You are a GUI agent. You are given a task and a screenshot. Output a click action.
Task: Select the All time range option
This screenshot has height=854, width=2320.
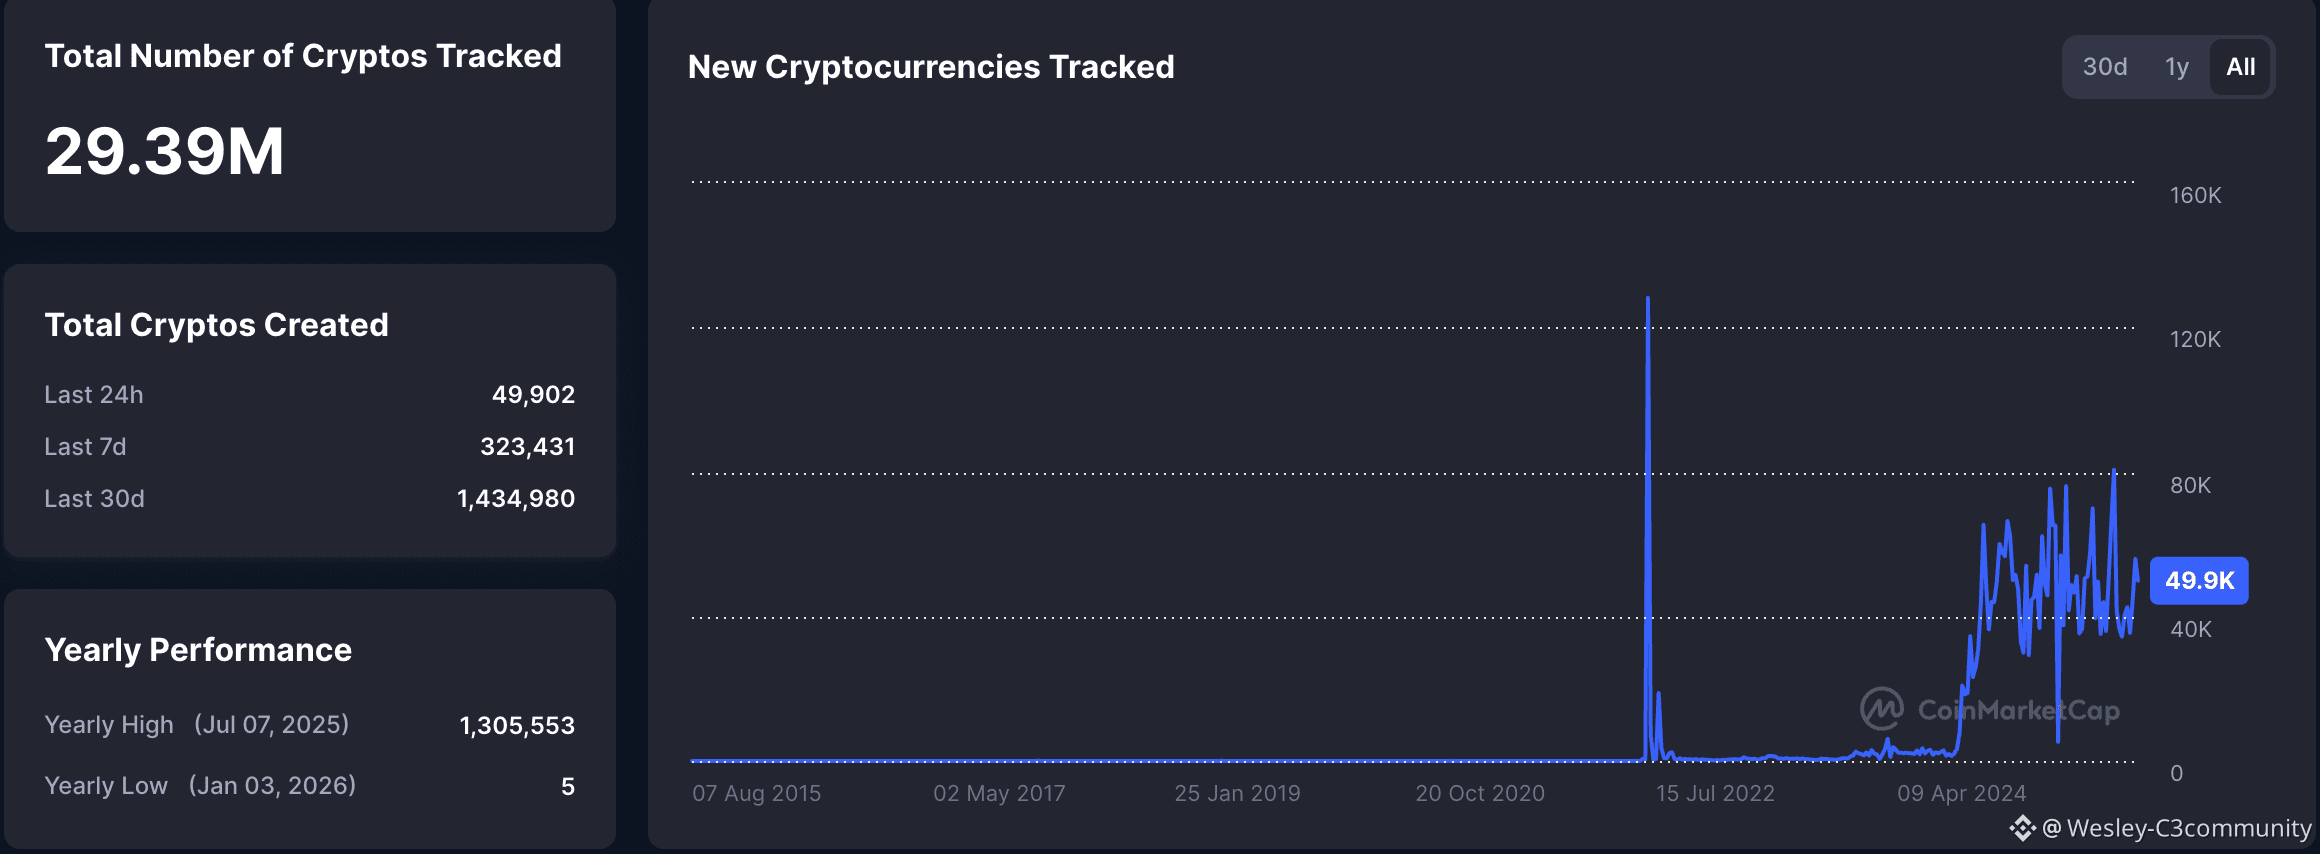[2240, 67]
